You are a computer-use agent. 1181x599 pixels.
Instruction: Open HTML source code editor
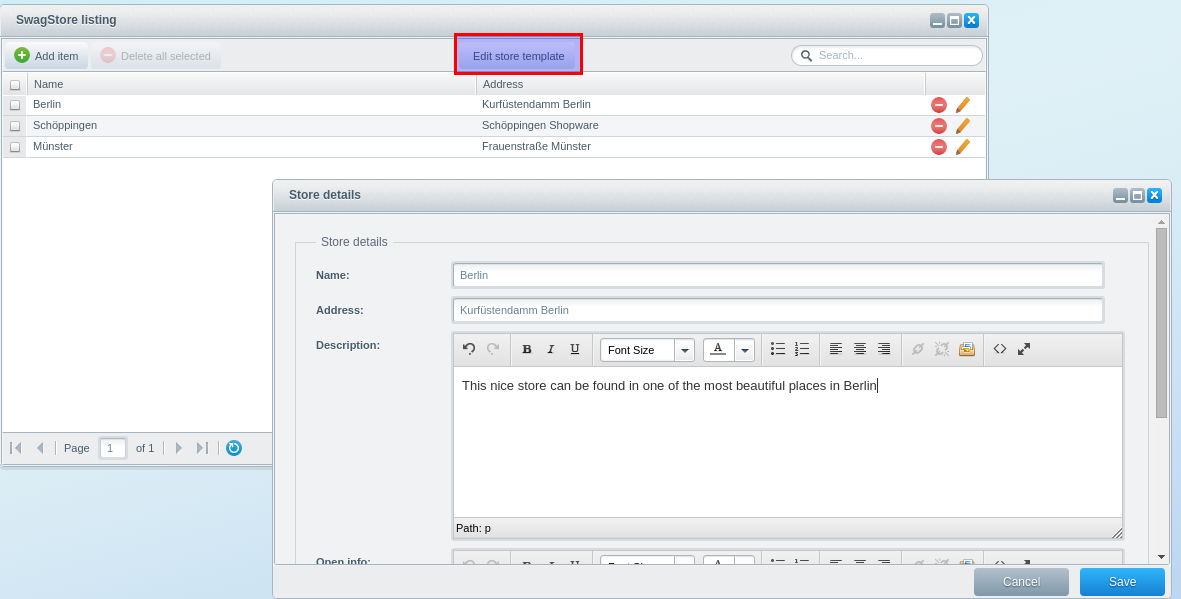tap(1000, 349)
